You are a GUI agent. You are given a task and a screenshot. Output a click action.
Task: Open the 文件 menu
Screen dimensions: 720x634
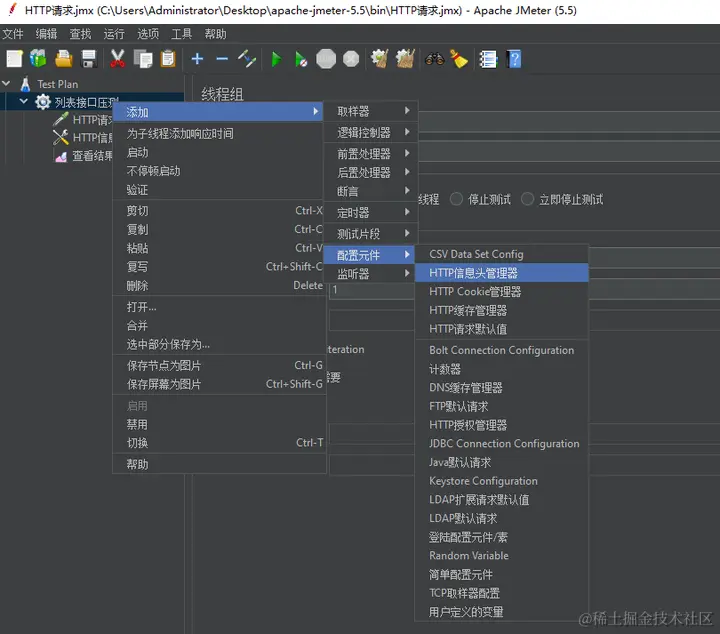[12, 34]
